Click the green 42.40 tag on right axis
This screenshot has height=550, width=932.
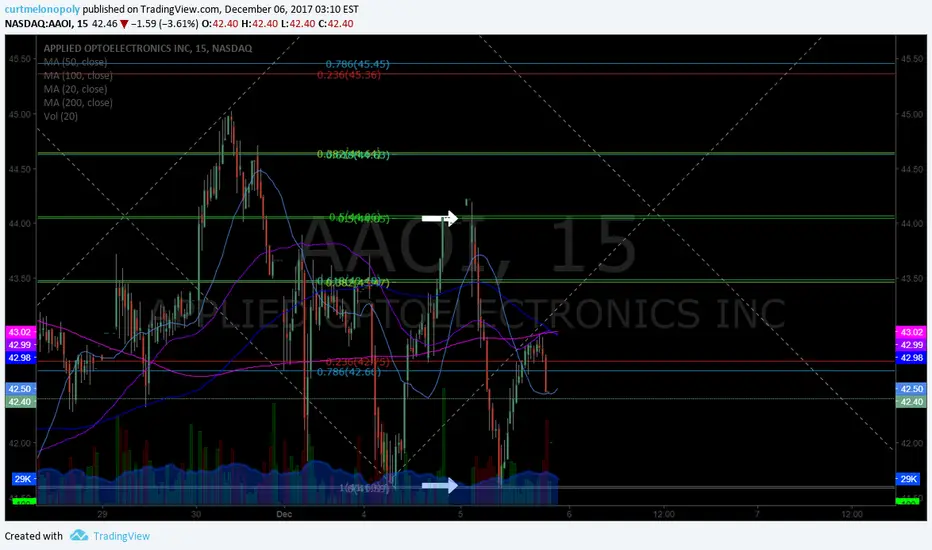[x=911, y=402]
